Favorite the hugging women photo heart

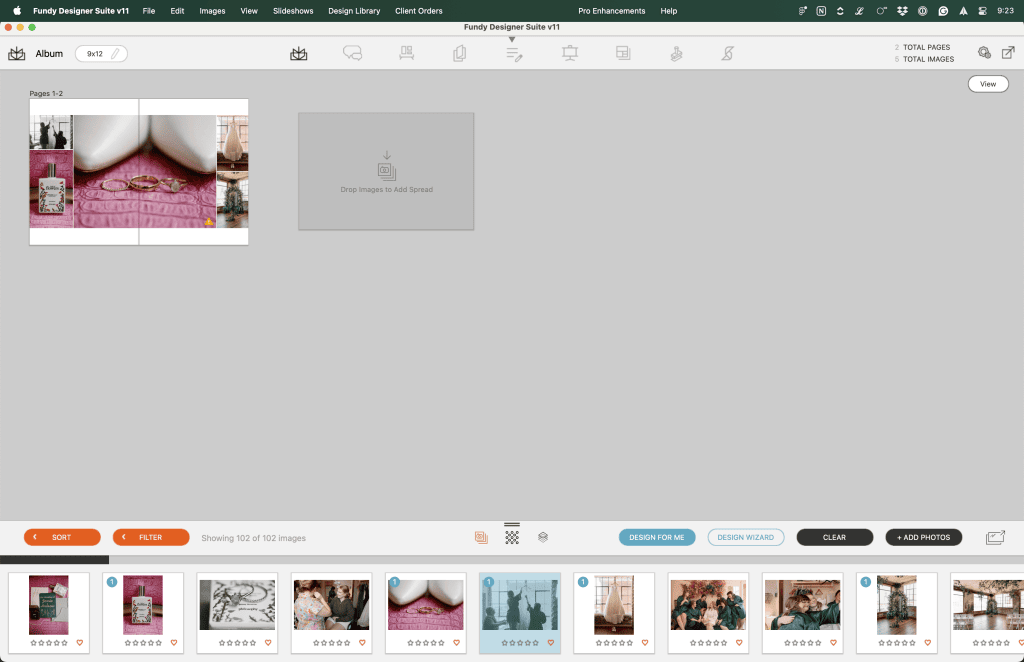(x=833, y=642)
